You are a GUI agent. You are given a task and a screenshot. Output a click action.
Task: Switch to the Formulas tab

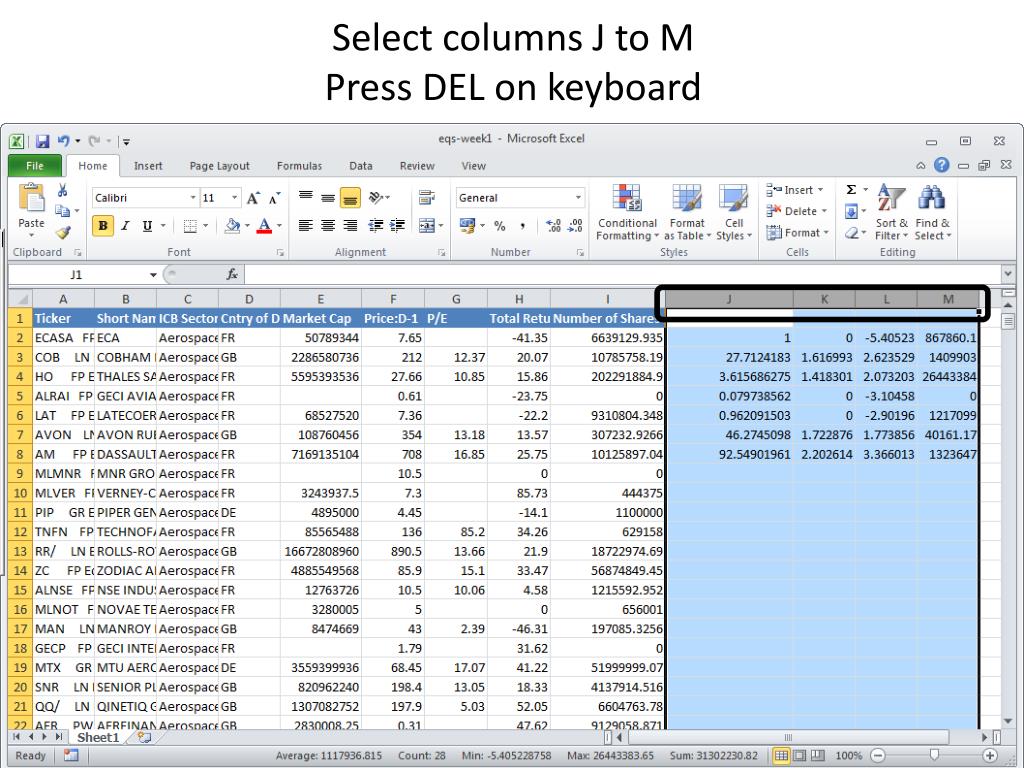[299, 166]
